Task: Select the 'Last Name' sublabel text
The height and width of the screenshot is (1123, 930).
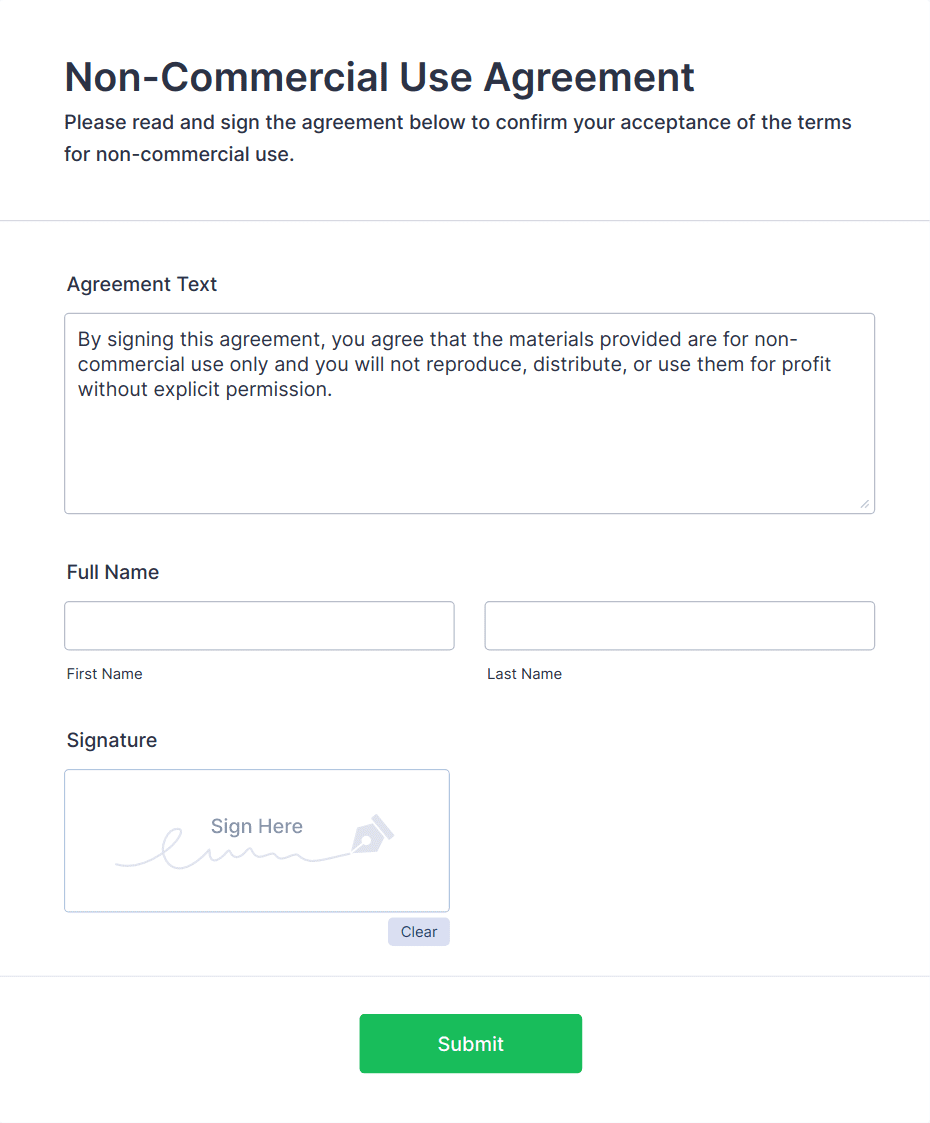Action: 524,674
